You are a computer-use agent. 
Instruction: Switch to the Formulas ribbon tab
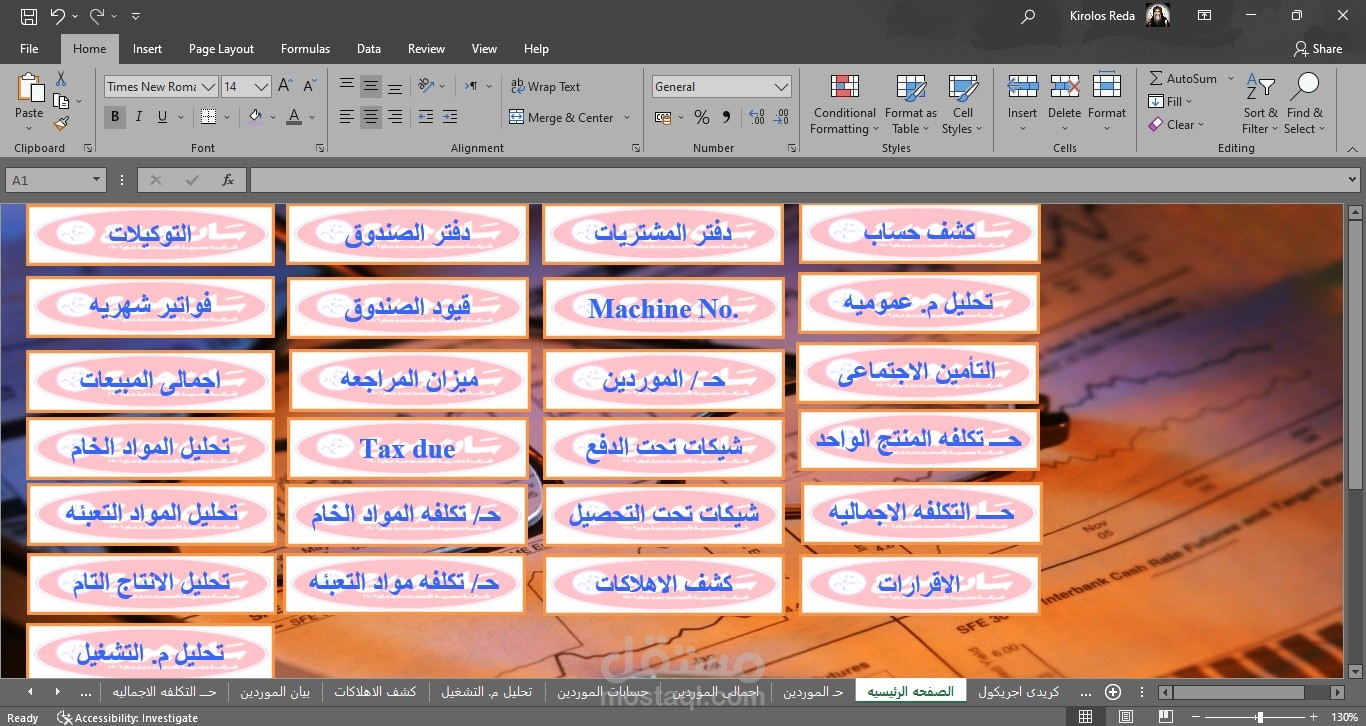click(x=305, y=48)
